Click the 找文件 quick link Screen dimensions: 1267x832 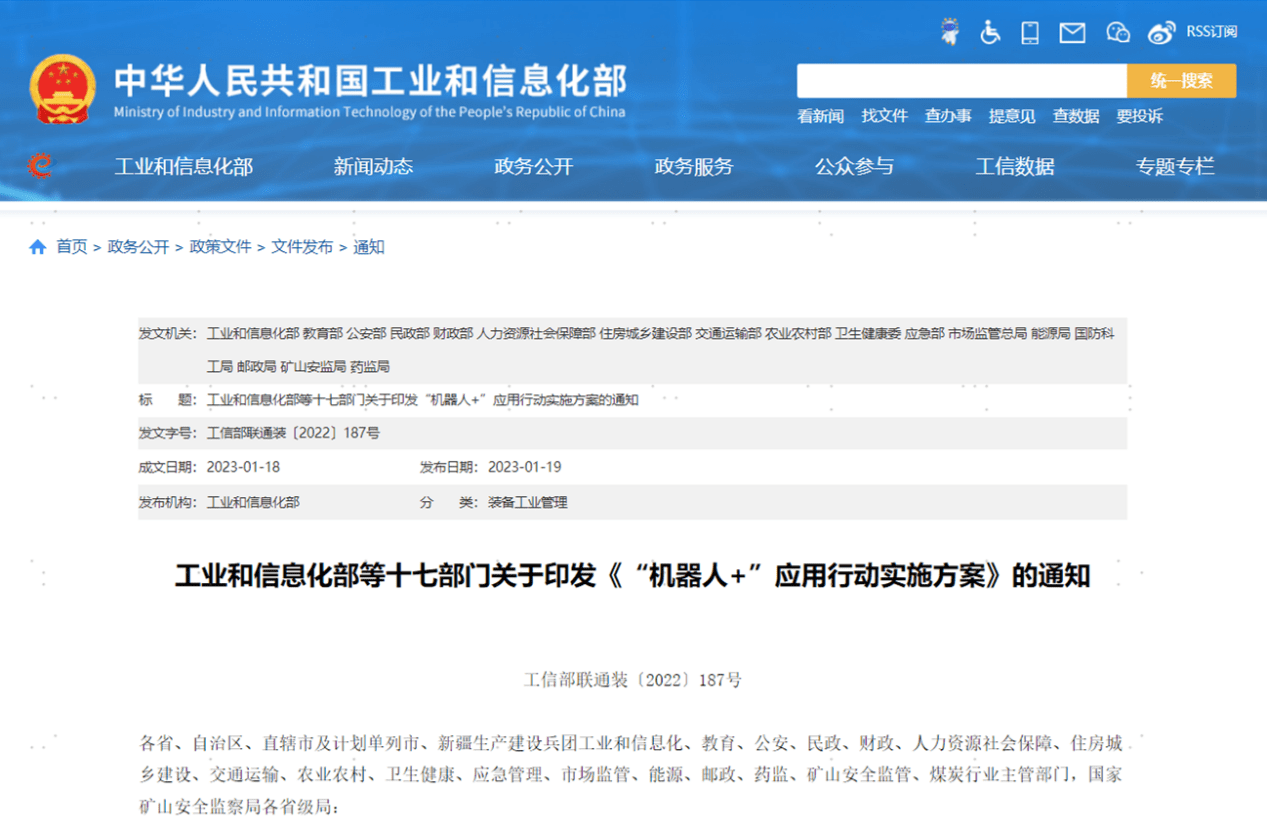click(x=884, y=116)
